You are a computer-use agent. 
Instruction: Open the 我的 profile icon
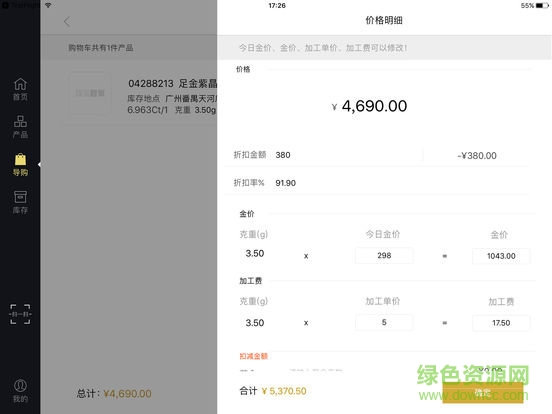[20, 391]
